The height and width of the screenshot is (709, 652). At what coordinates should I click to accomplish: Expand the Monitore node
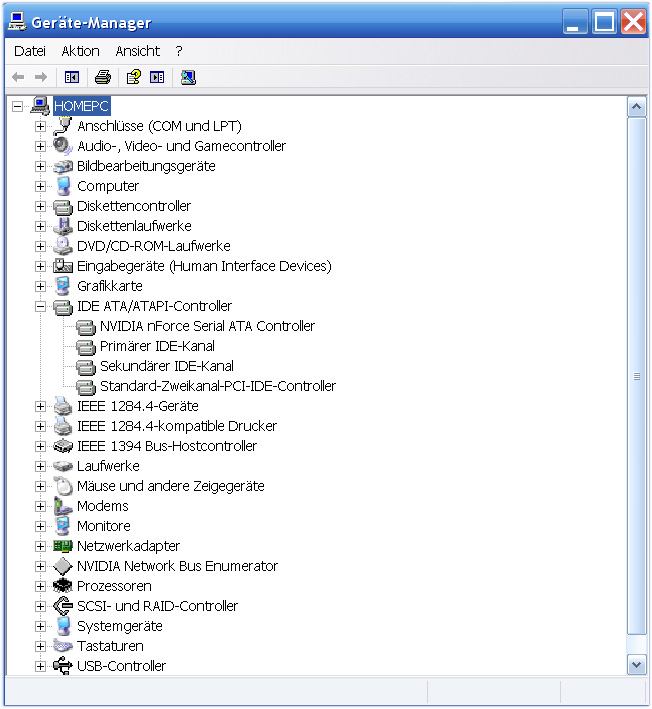[x=40, y=526]
